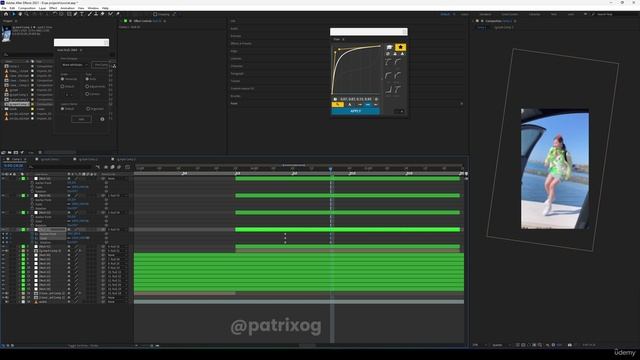
Task: Open the graph editor icon in timeline header
Action: tap(127, 167)
